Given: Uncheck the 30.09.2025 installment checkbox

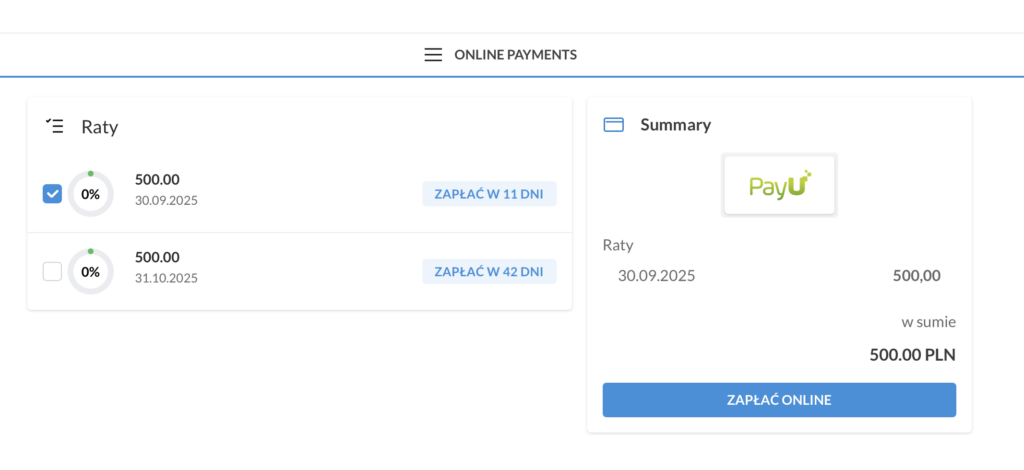Looking at the screenshot, I should (x=52, y=194).
